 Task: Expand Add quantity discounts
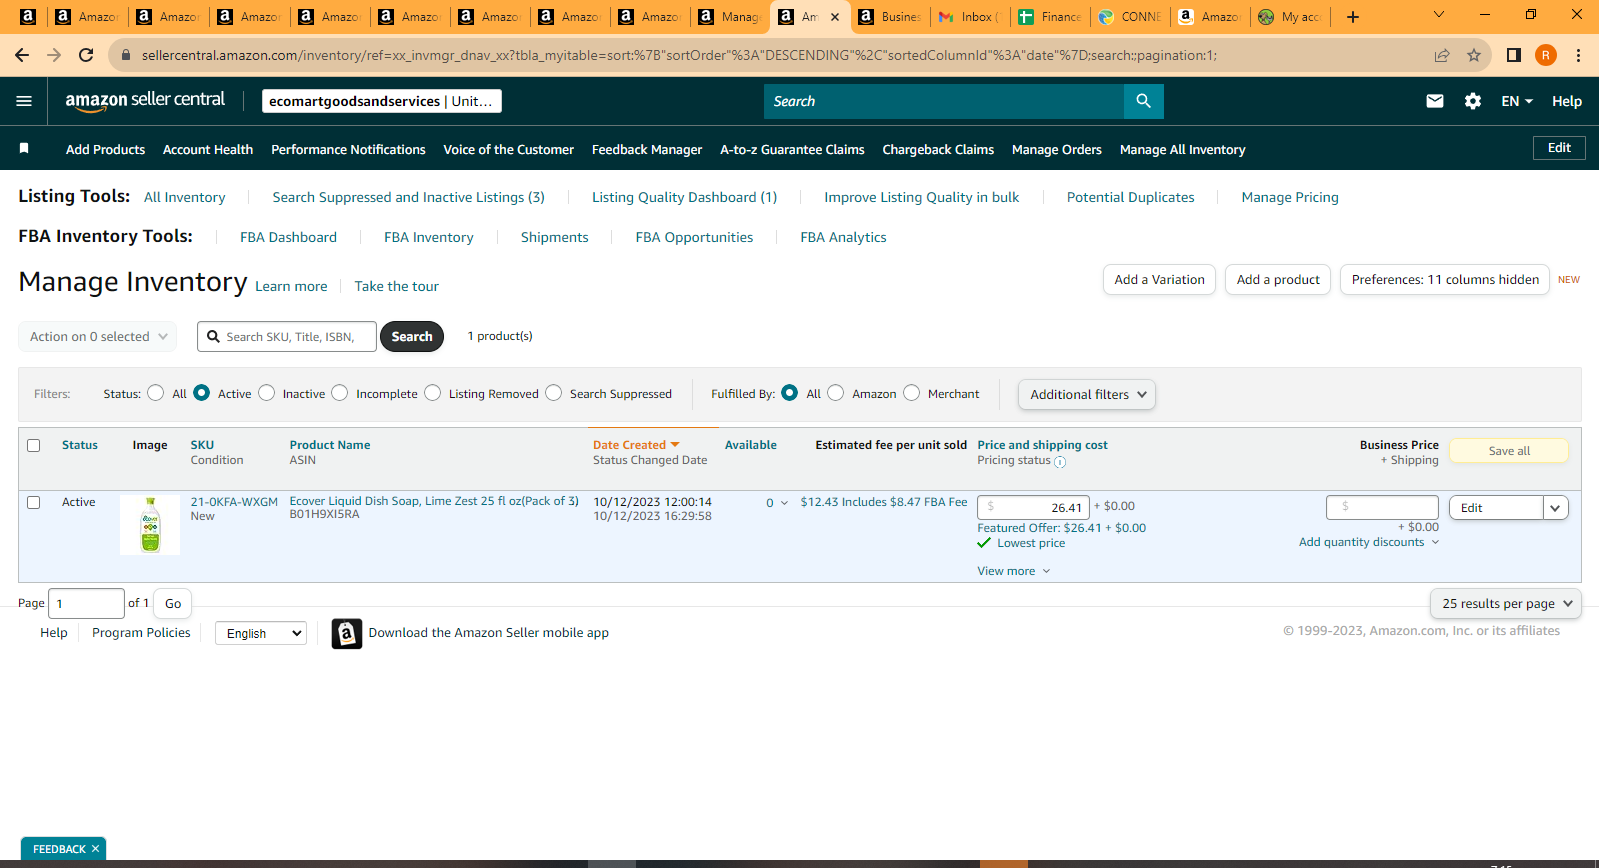(x=1369, y=542)
